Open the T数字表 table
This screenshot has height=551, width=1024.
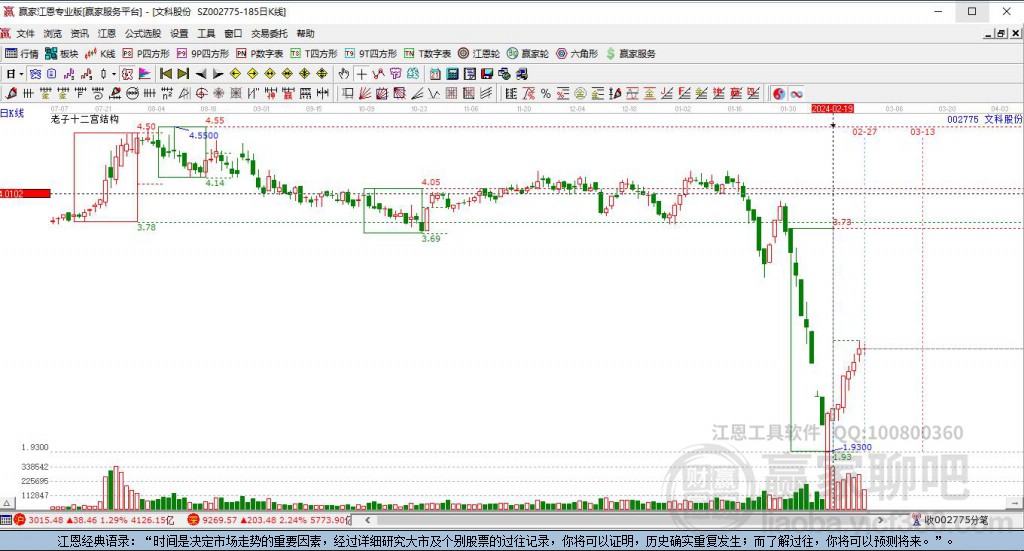click(428, 54)
